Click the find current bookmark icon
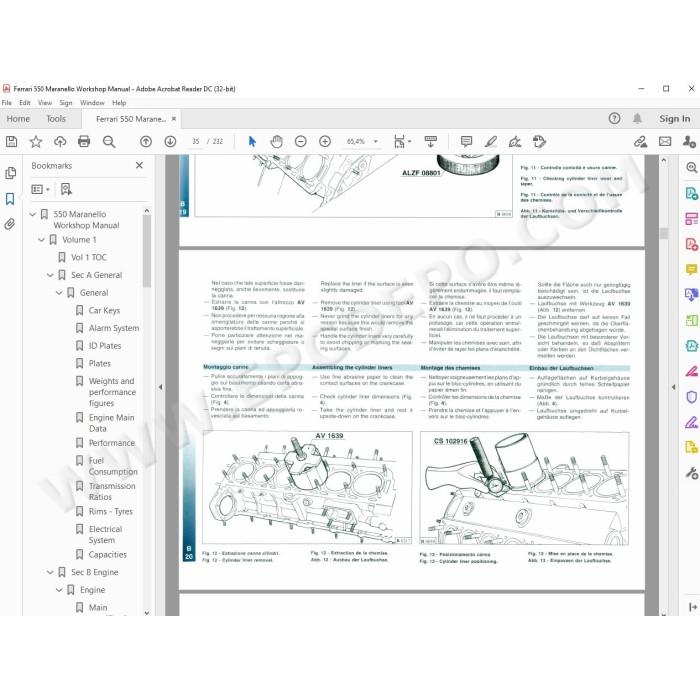 pos(66,189)
